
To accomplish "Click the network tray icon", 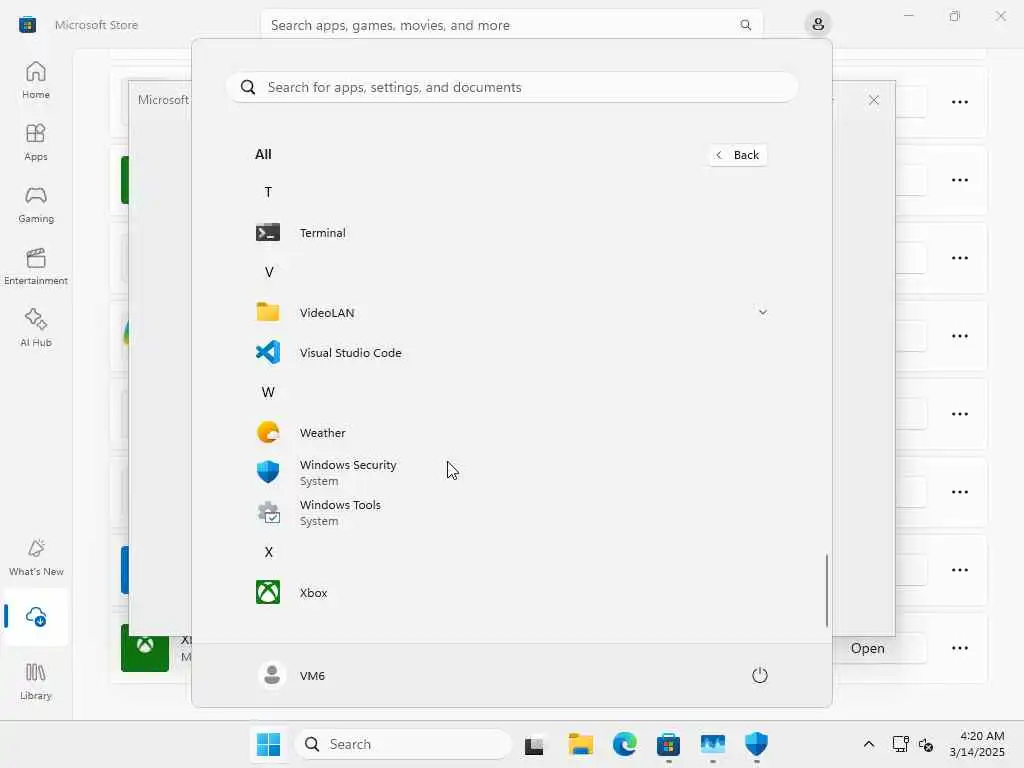I will pos(900,744).
